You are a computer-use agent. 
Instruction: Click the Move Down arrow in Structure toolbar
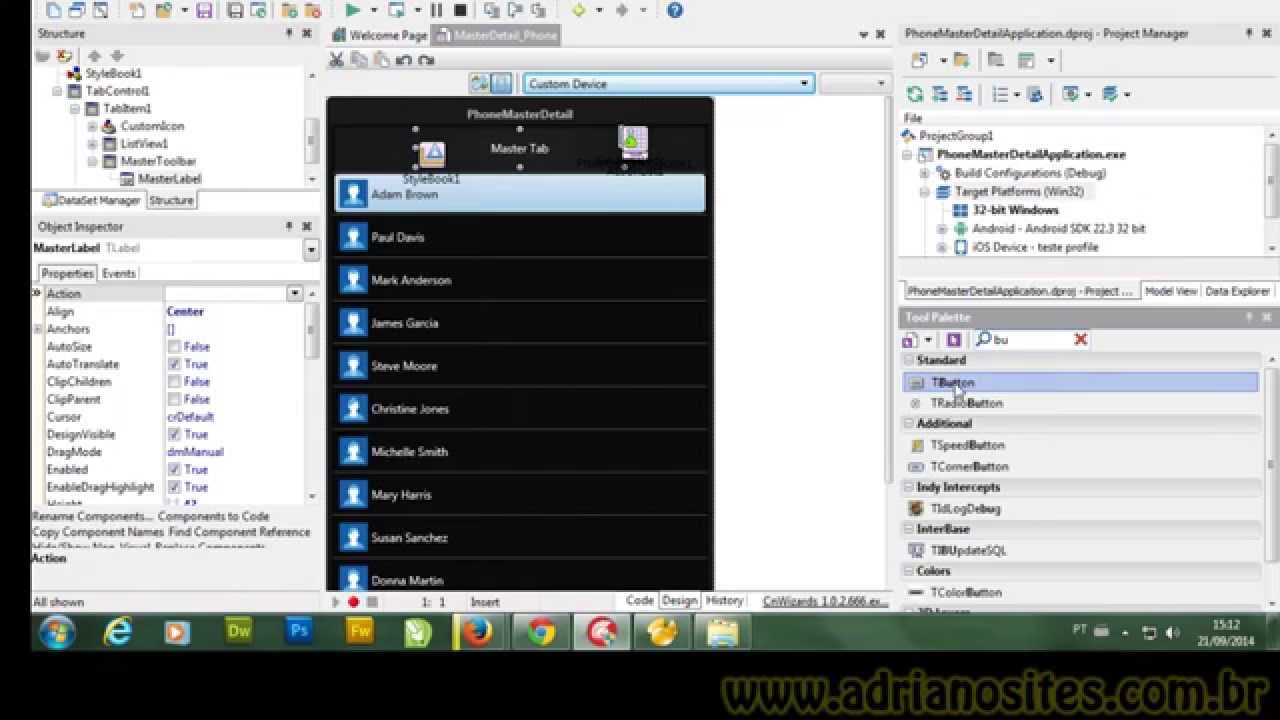[x=117, y=56]
